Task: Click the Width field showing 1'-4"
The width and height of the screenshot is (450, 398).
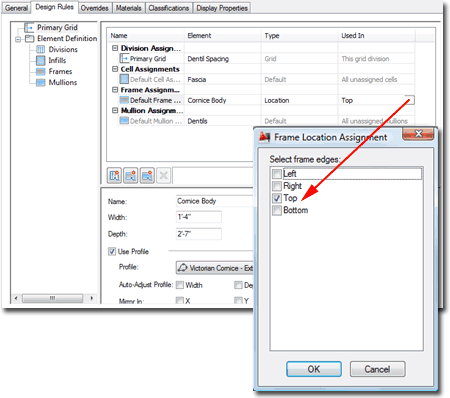Action: 199,217
